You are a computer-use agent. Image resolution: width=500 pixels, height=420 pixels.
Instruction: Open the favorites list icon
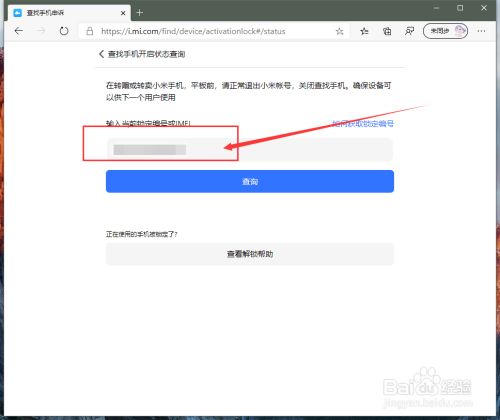[x=364, y=31]
